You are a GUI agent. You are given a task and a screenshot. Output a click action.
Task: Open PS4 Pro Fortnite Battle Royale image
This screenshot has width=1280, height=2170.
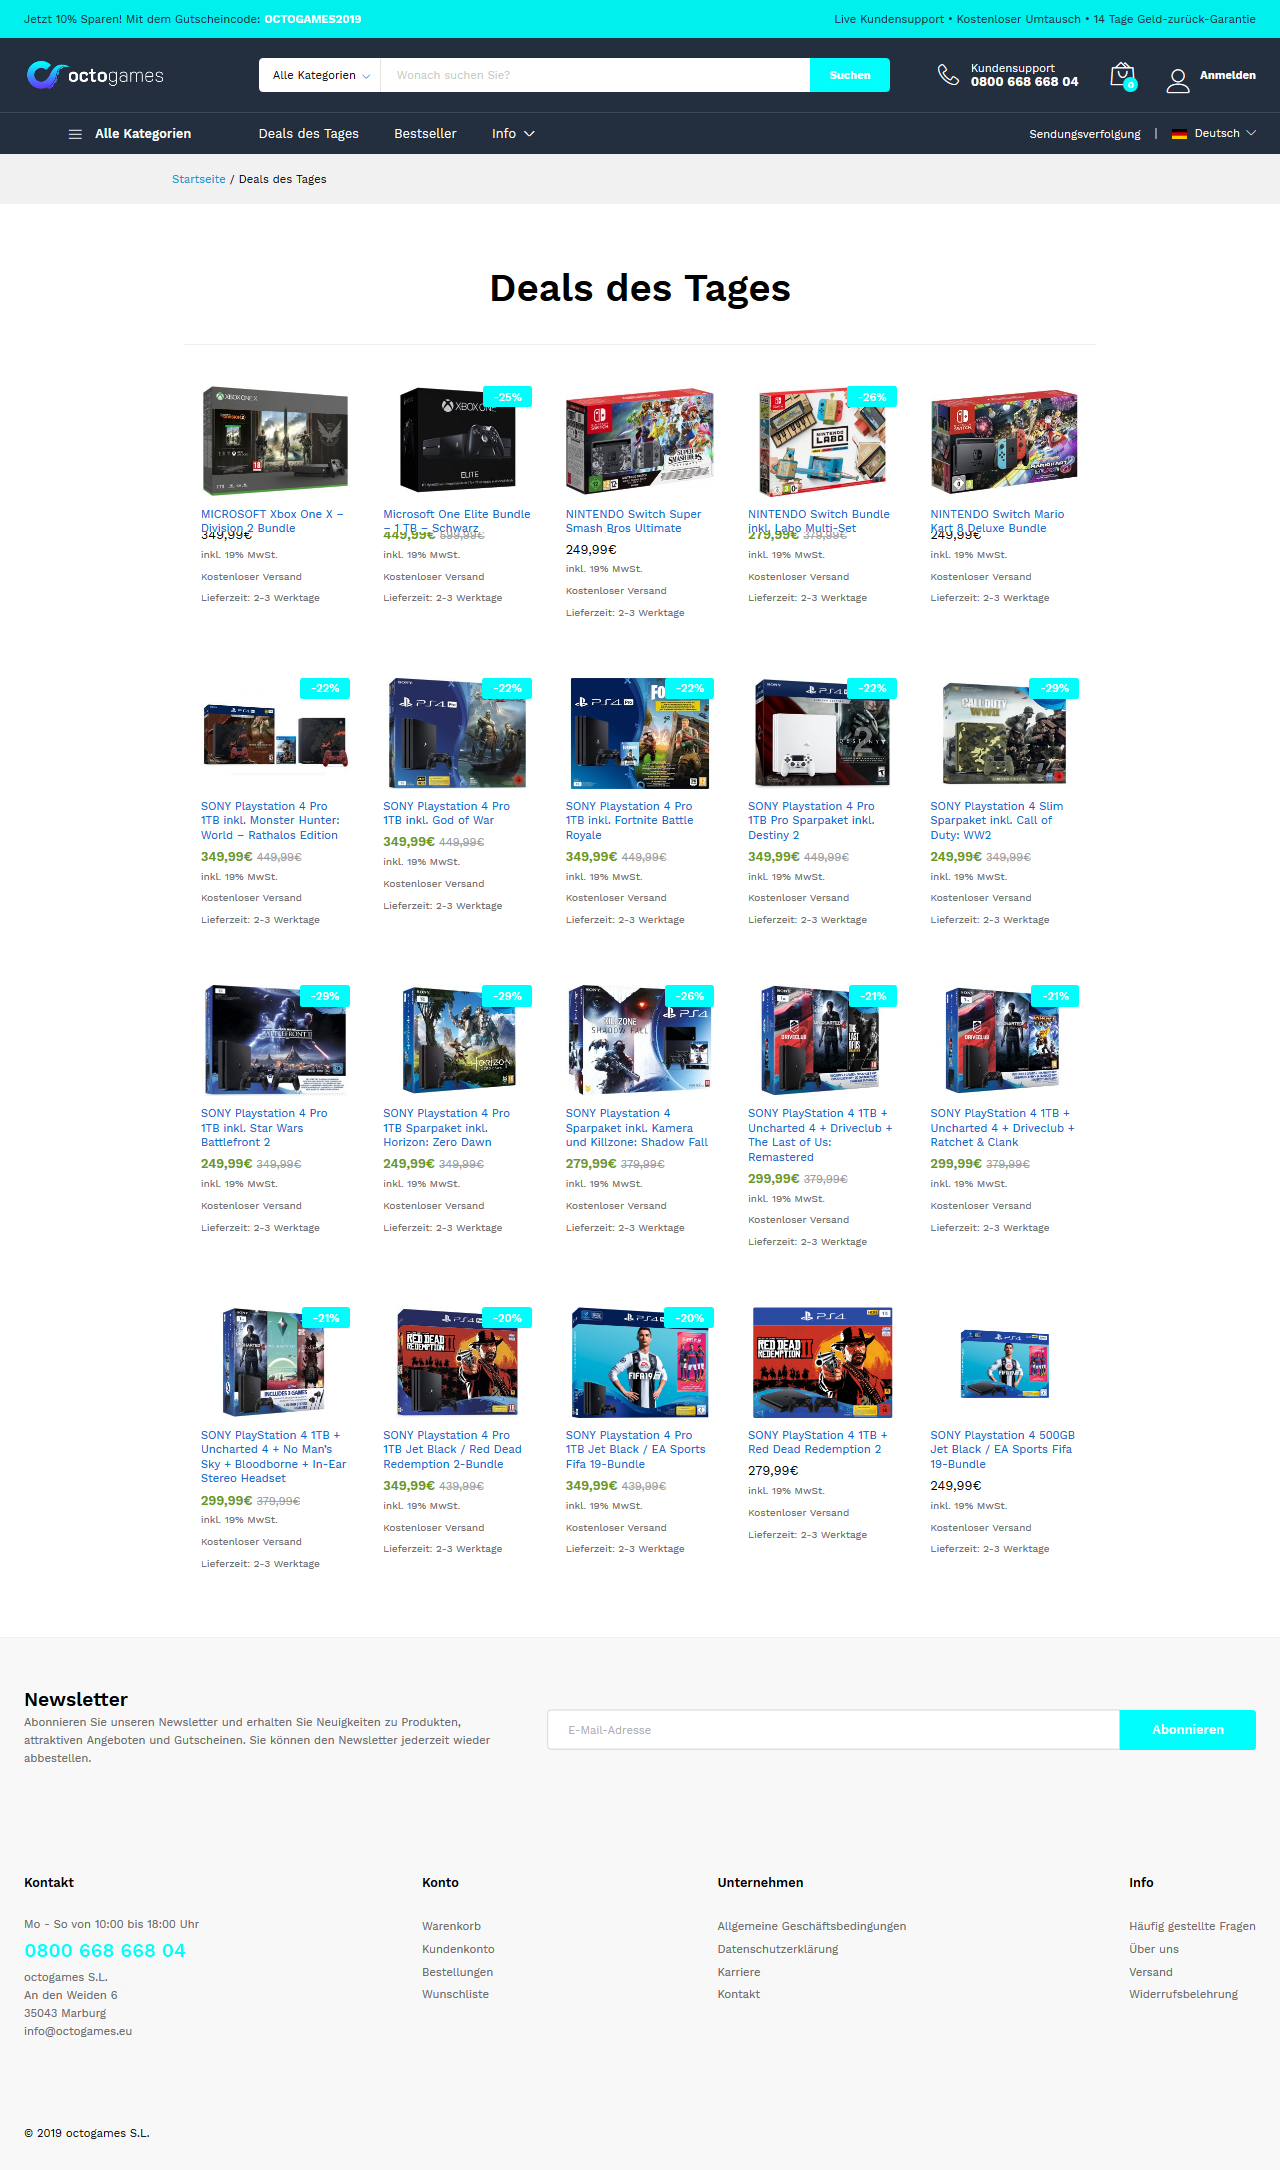pyautogui.click(x=639, y=733)
